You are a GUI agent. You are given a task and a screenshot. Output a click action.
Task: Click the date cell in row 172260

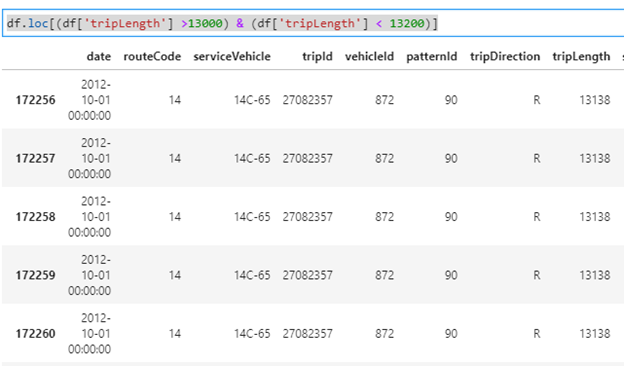(x=90, y=333)
